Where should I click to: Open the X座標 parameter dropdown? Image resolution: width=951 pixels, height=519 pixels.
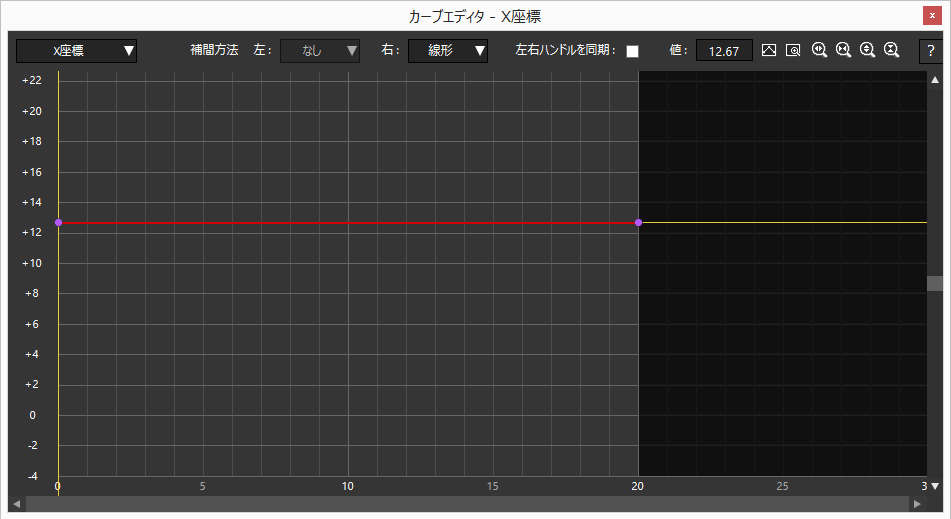76,51
